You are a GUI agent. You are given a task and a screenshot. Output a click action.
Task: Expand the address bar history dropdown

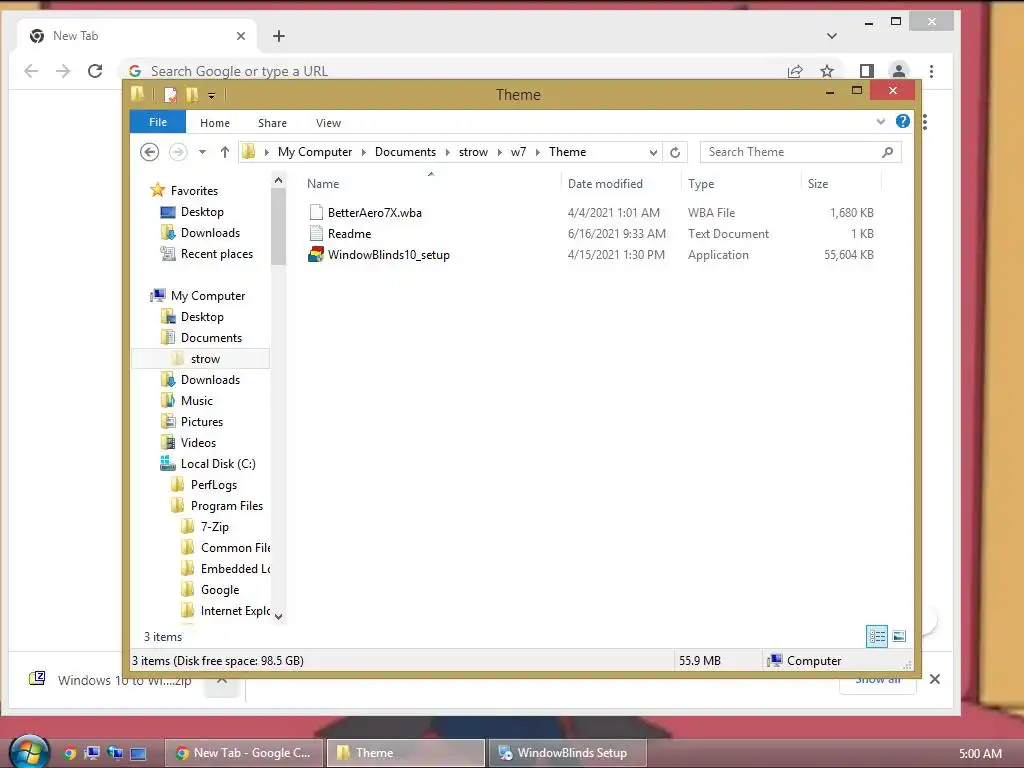click(653, 152)
